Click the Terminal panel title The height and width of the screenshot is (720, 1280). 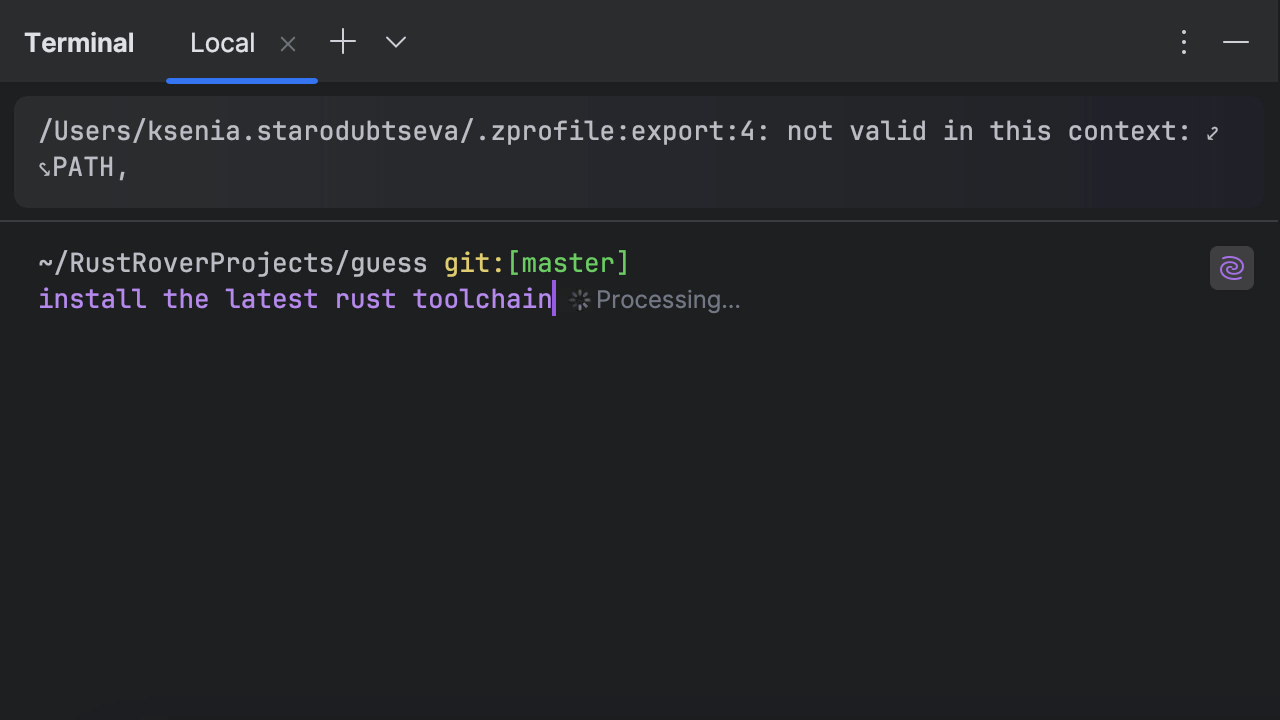(x=79, y=44)
